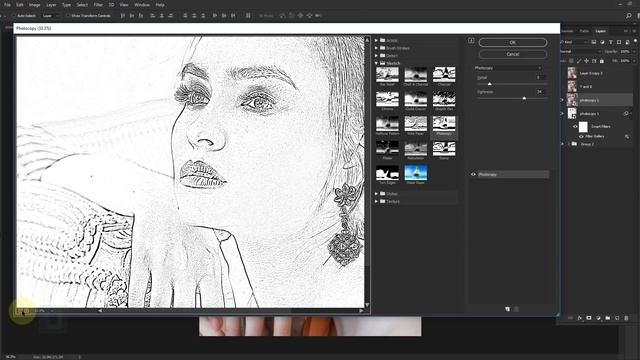Open the Auto-Select Layer dropdown
This screenshot has width=640, height=360.
50,16
